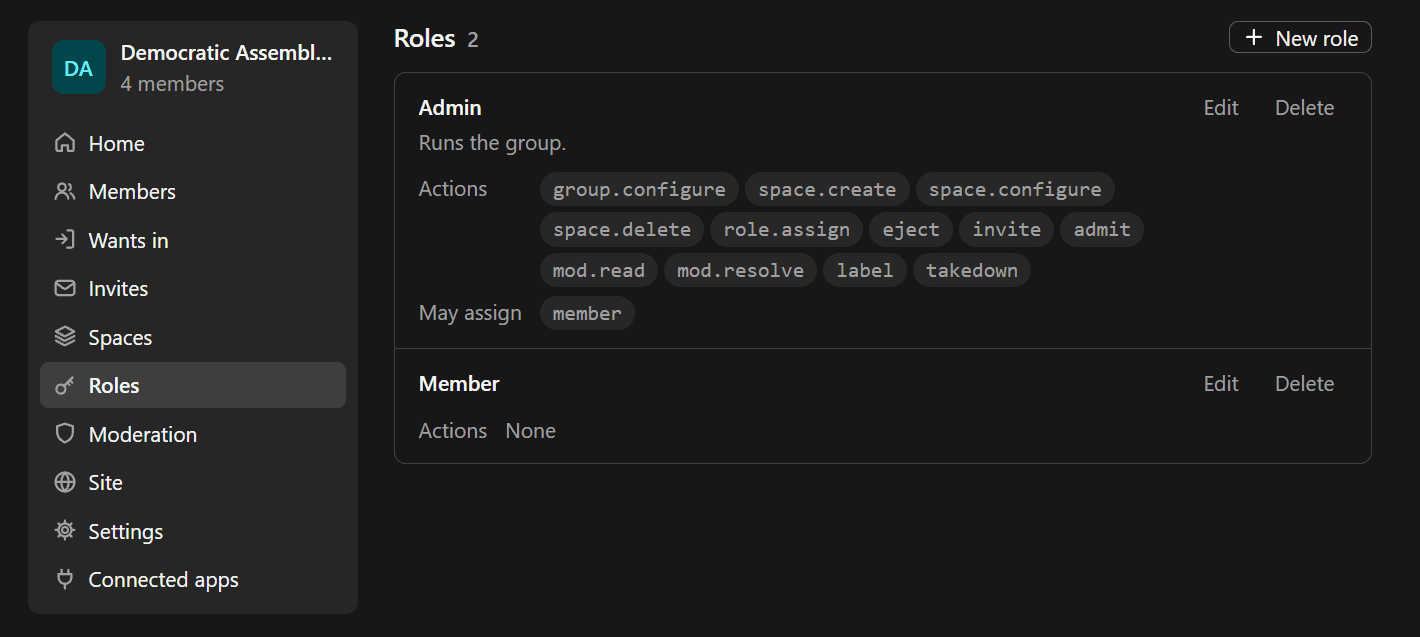Click the space.create action tag
This screenshot has height=637, width=1420.
tap(827, 189)
